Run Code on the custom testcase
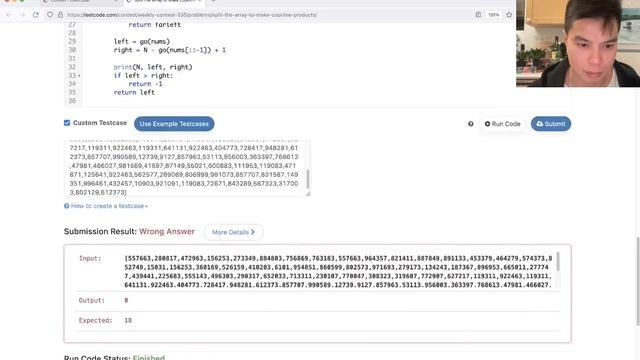640x360 pixels. pos(502,124)
